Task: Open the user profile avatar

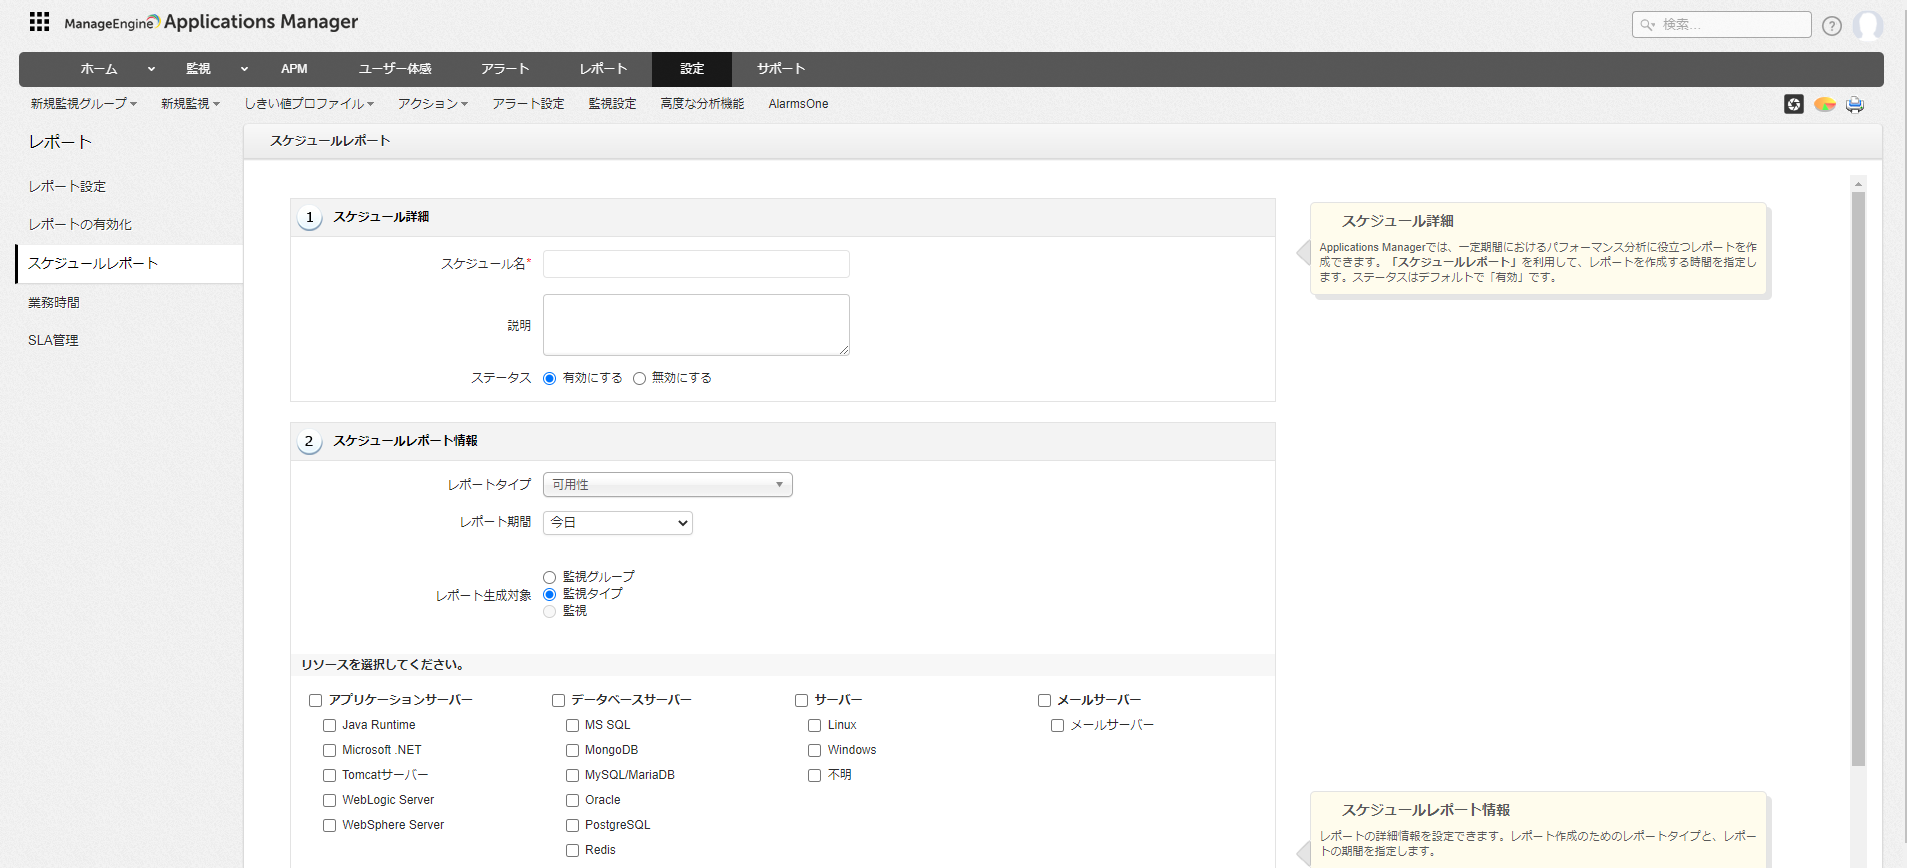Action: pos(1867,25)
